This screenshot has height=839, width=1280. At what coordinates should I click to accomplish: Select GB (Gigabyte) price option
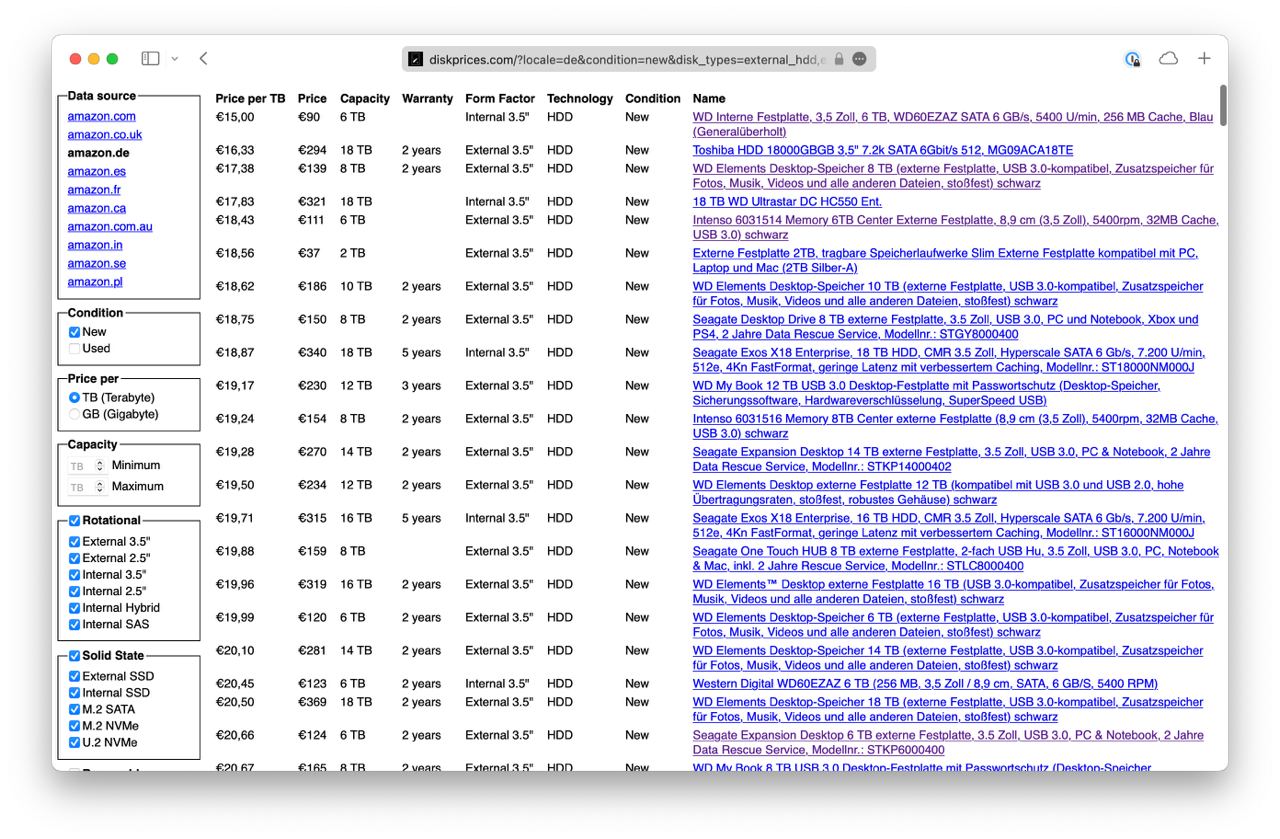tap(74, 414)
